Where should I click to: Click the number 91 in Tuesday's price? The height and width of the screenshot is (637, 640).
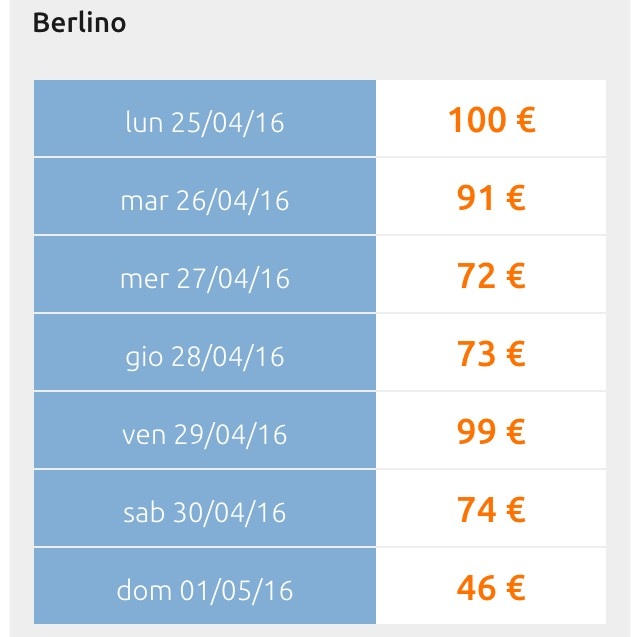(476, 198)
